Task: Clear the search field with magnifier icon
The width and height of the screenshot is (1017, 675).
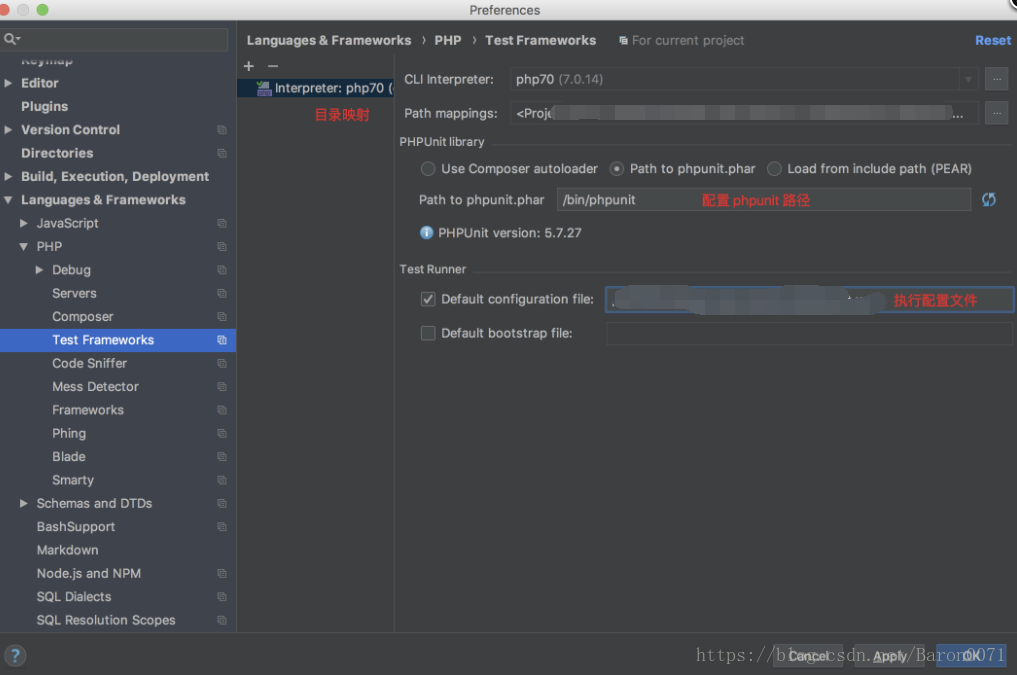Action: [x=9, y=39]
